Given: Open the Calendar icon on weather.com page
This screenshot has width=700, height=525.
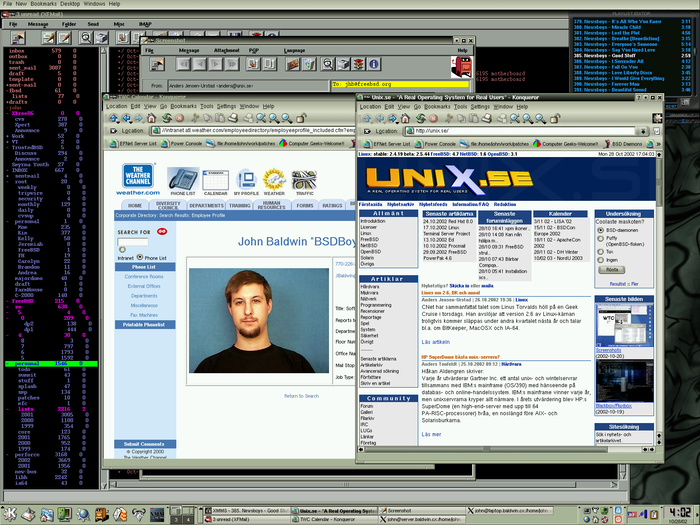Looking at the screenshot, I should (216, 180).
